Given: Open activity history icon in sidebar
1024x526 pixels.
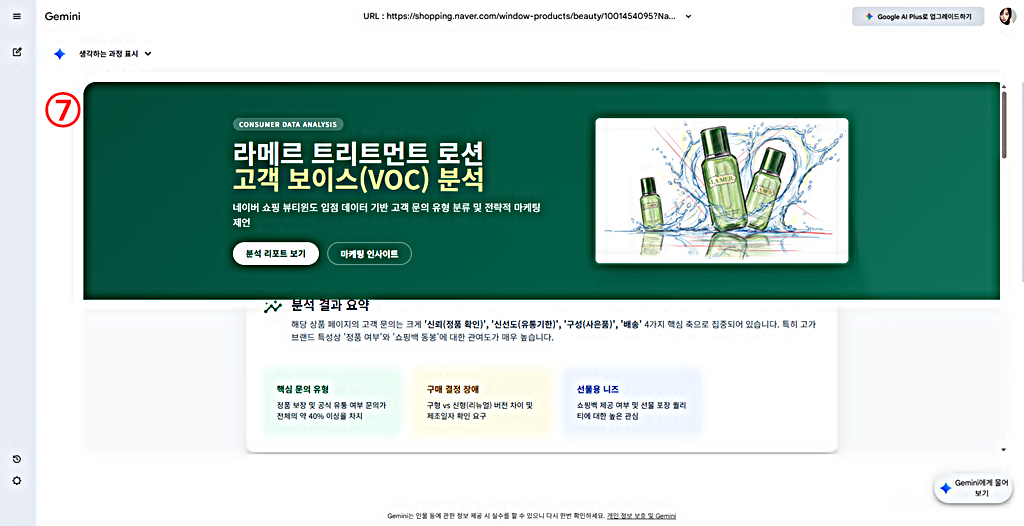Looking at the screenshot, I should pyautogui.click(x=17, y=459).
